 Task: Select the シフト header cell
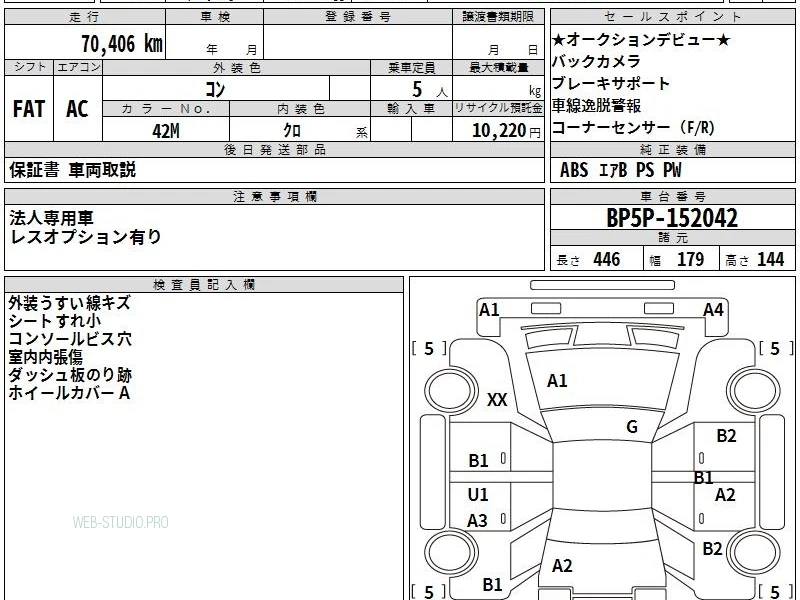point(29,67)
